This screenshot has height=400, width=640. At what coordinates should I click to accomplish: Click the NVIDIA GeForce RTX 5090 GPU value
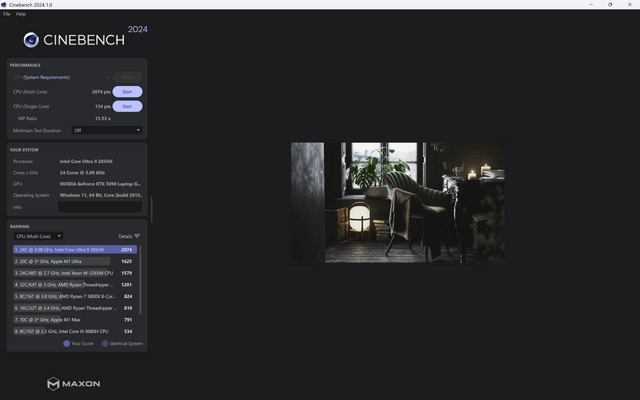100,184
